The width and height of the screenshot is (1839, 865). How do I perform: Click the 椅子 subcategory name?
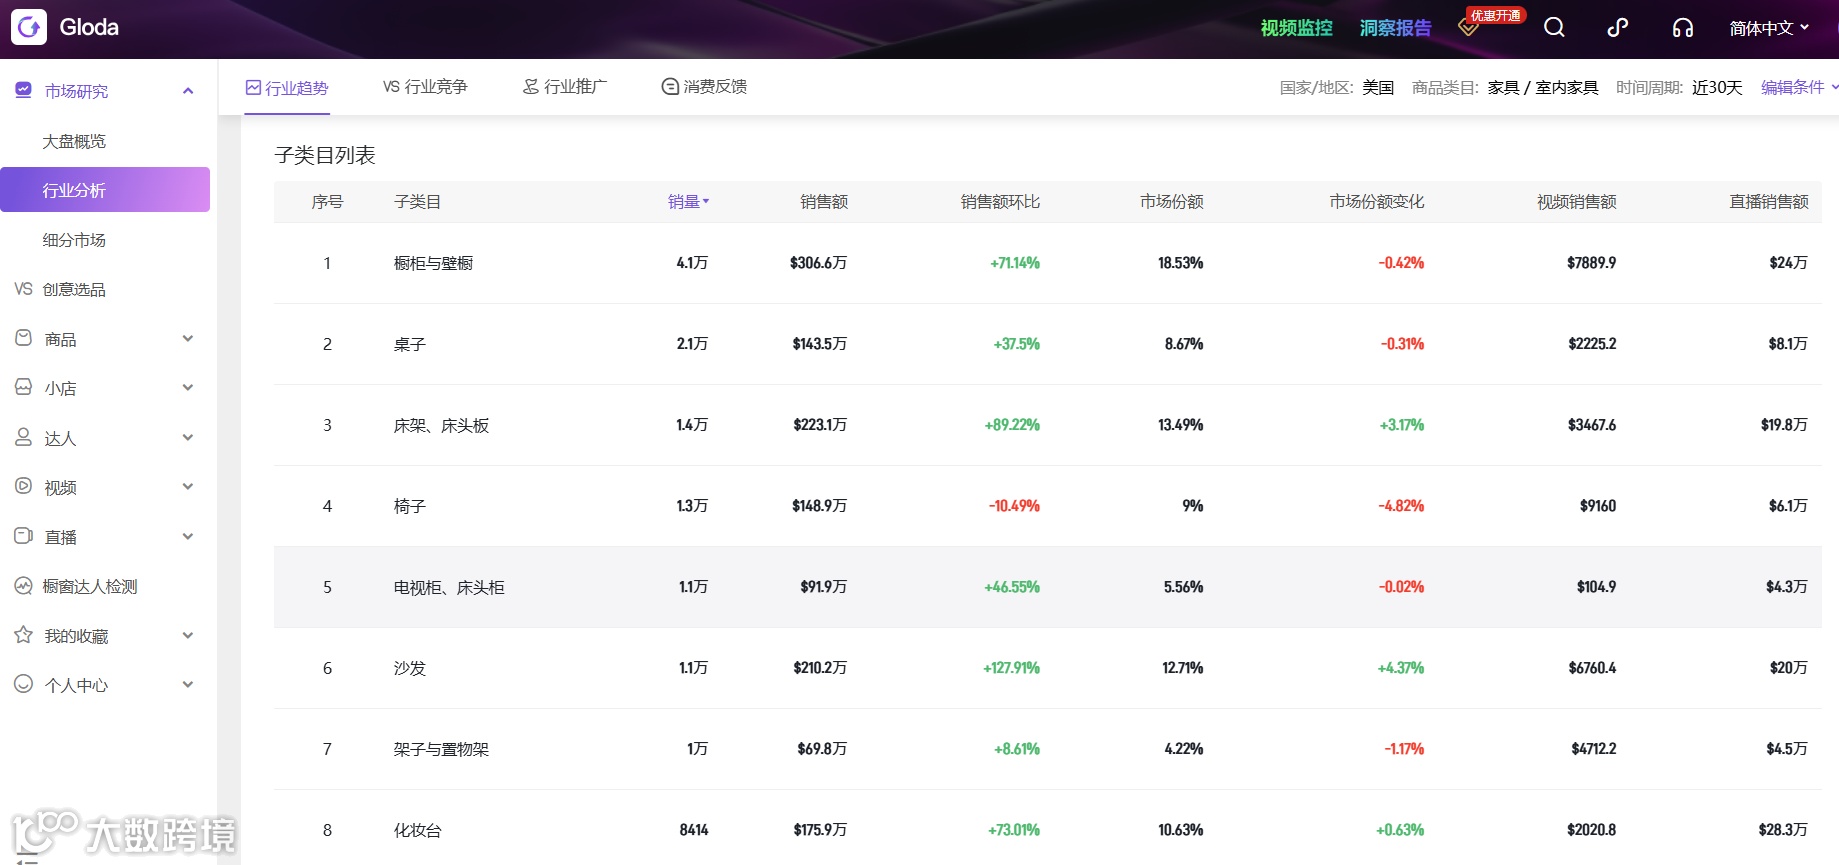(409, 506)
